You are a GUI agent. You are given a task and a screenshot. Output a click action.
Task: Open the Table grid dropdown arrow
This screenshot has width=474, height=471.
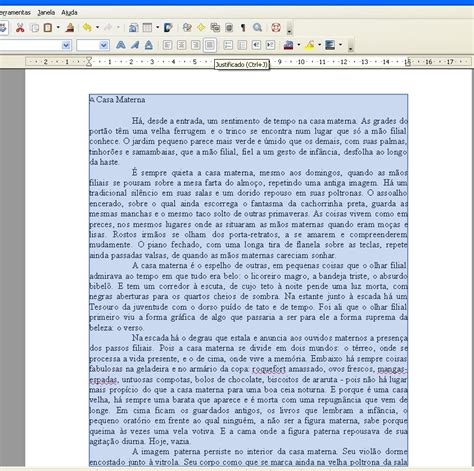(x=157, y=28)
